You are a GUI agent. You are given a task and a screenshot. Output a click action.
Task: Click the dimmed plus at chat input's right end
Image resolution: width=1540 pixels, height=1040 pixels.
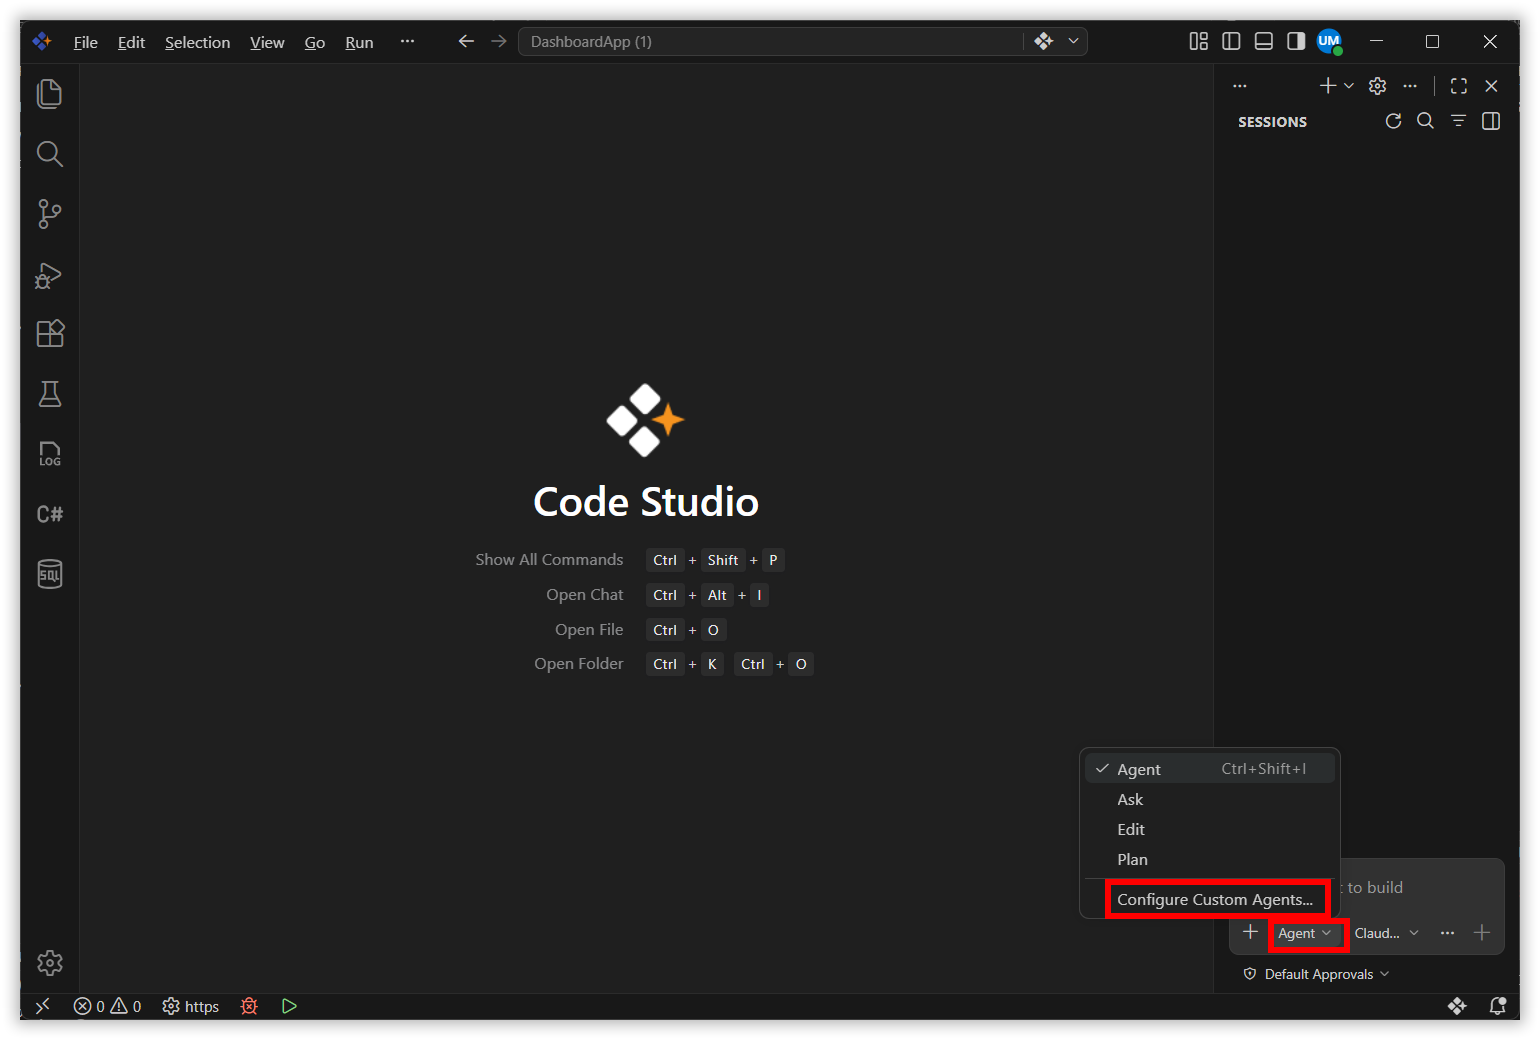[x=1482, y=932]
